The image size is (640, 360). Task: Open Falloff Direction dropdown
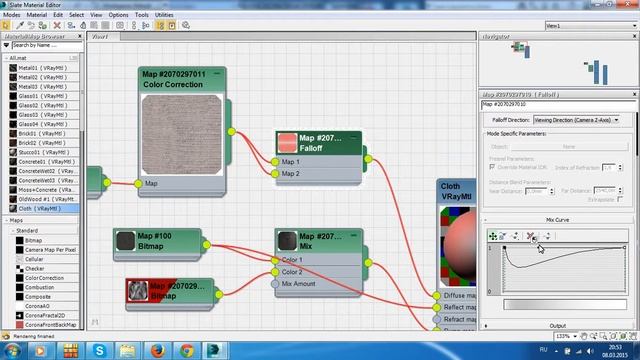point(576,120)
